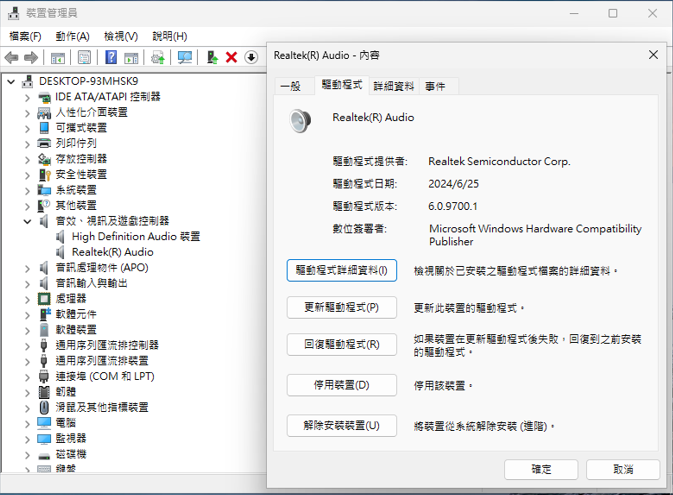Click the down-arrow disable device icon

coord(251,57)
